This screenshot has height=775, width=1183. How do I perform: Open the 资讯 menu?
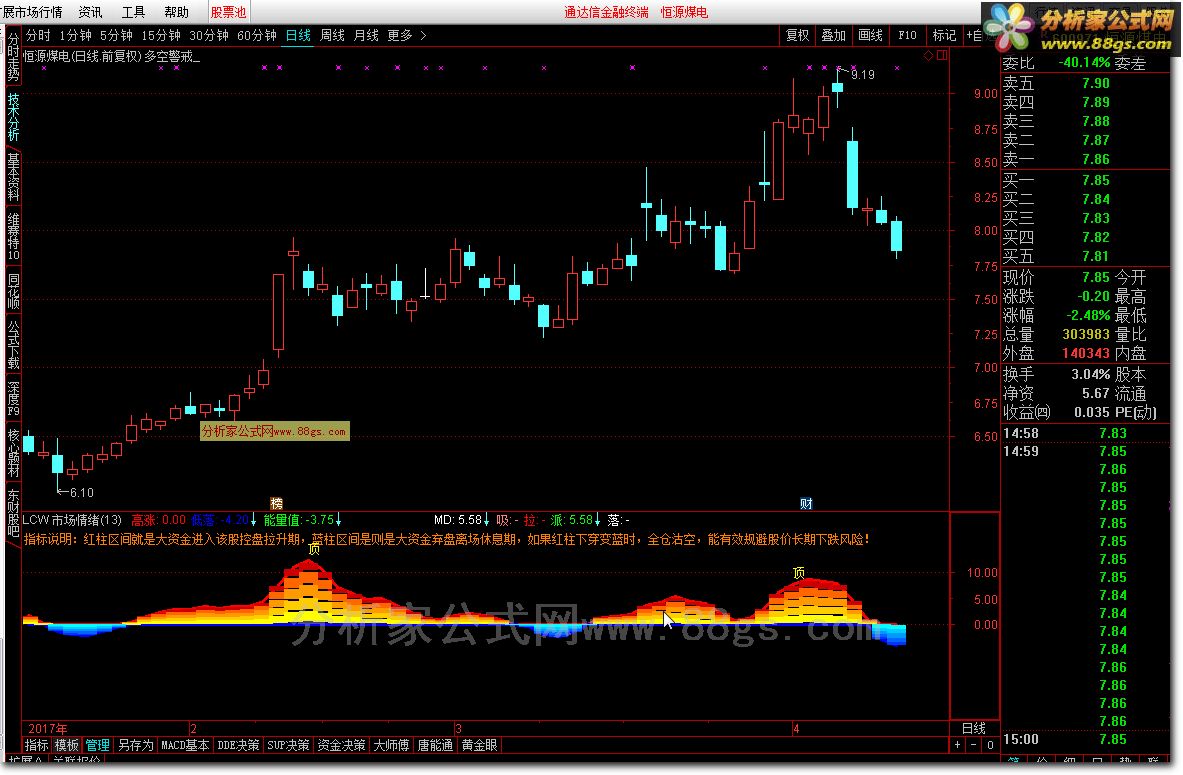coord(91,12)
